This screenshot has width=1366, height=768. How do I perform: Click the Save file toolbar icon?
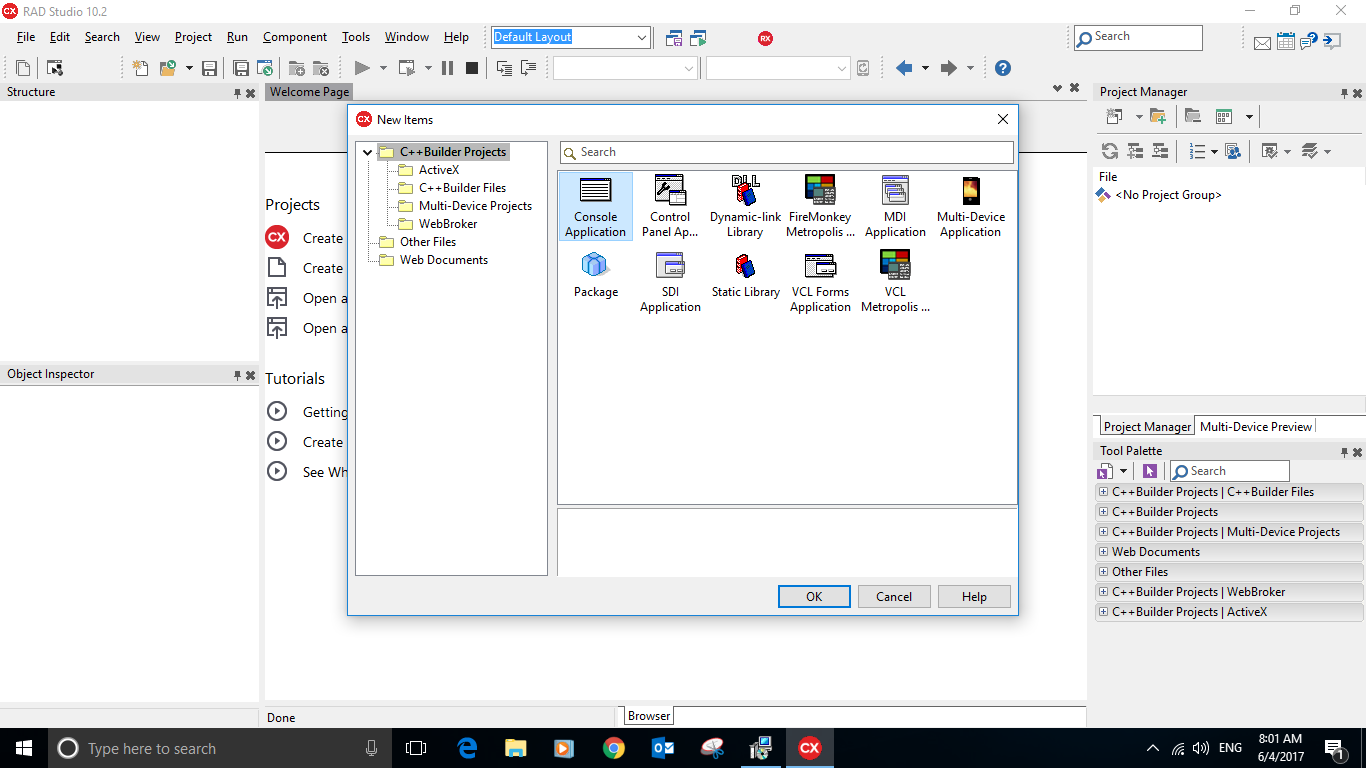click(209, 68)
